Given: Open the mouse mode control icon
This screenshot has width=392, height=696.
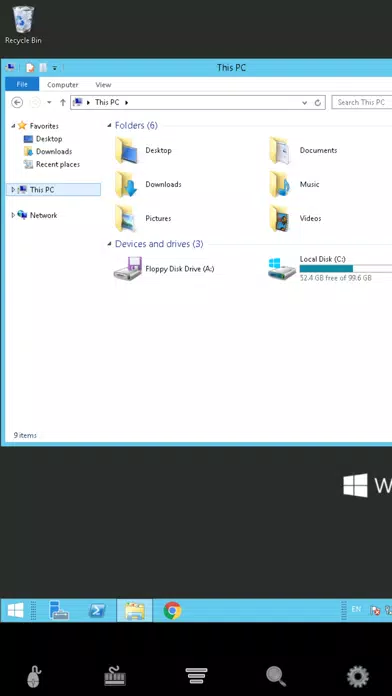Looking at the screenshot, I should pyautogui.click(x=34, y=676).
